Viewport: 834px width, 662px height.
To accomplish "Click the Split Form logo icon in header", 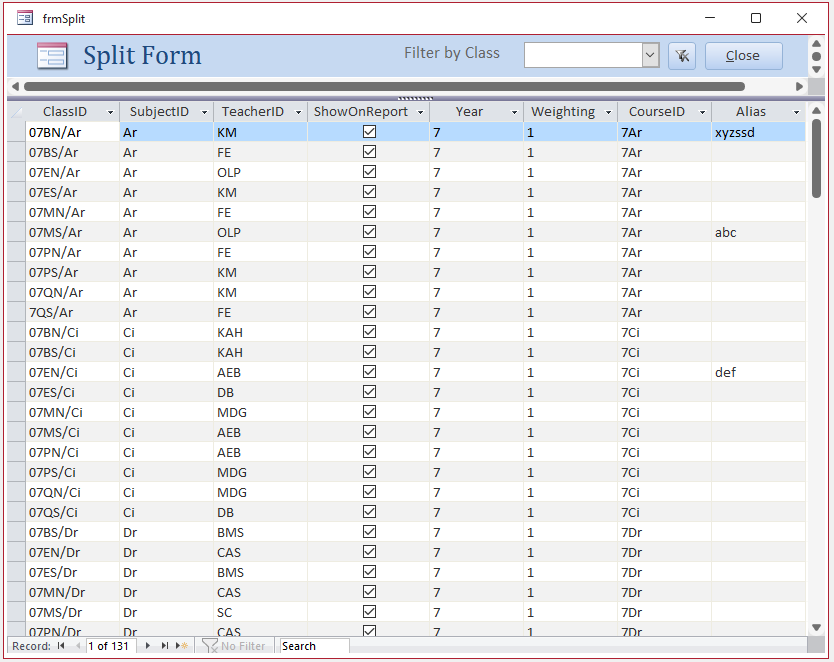I will pos(52,55).
